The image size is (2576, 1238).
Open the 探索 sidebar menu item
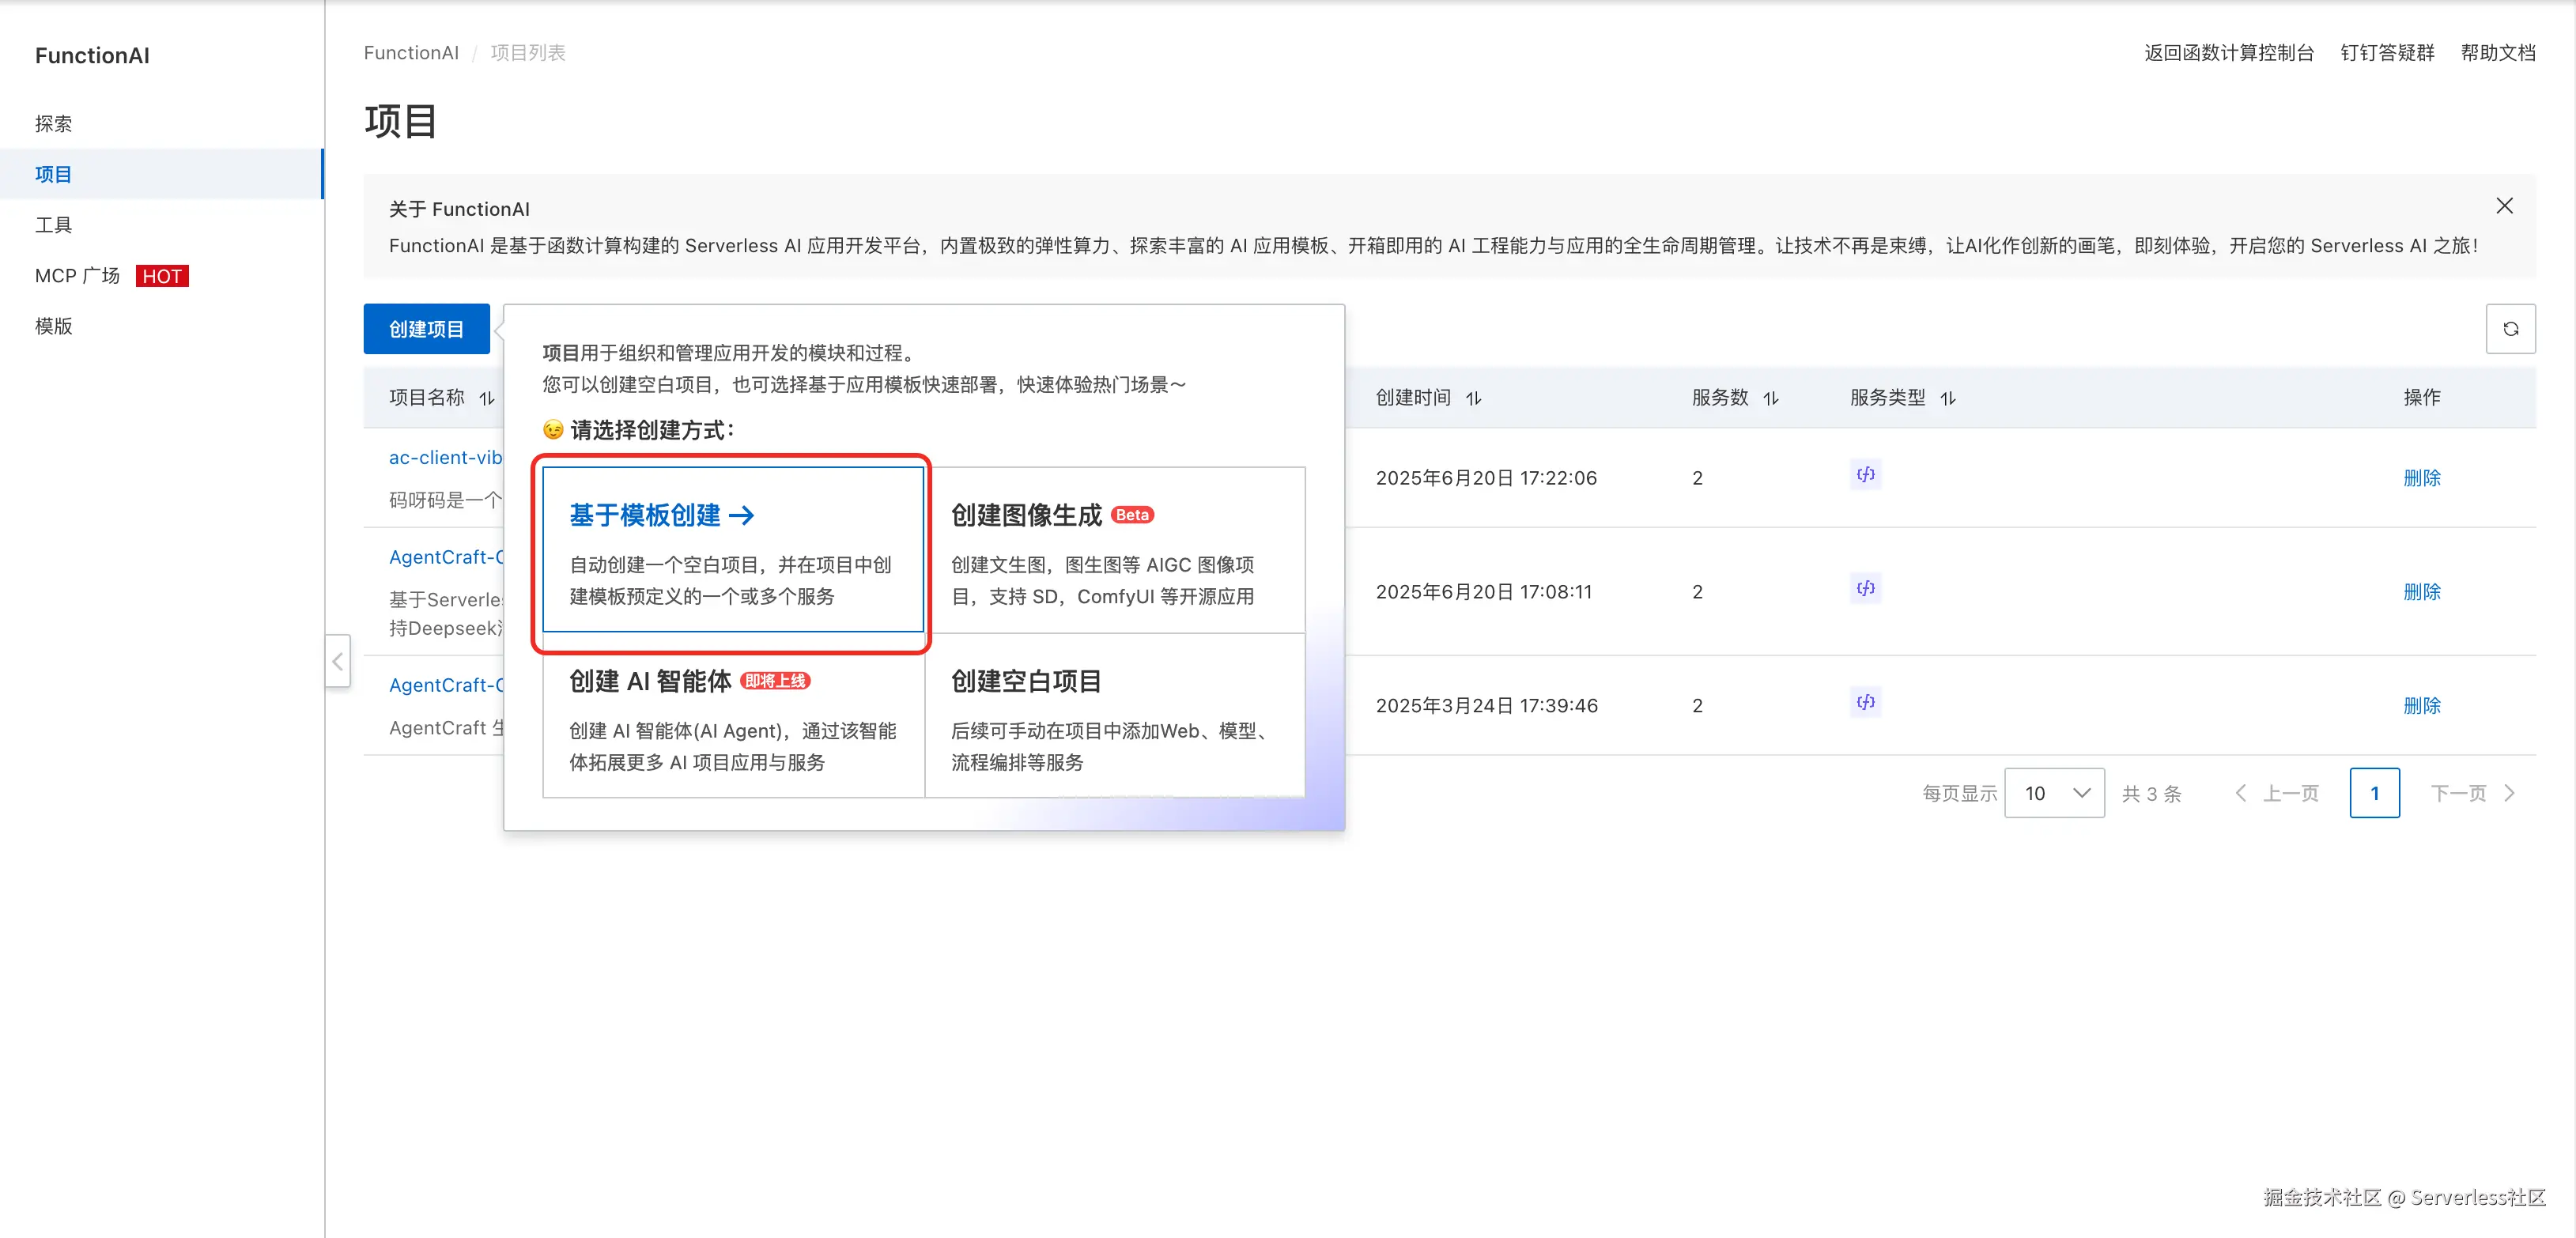54,124
